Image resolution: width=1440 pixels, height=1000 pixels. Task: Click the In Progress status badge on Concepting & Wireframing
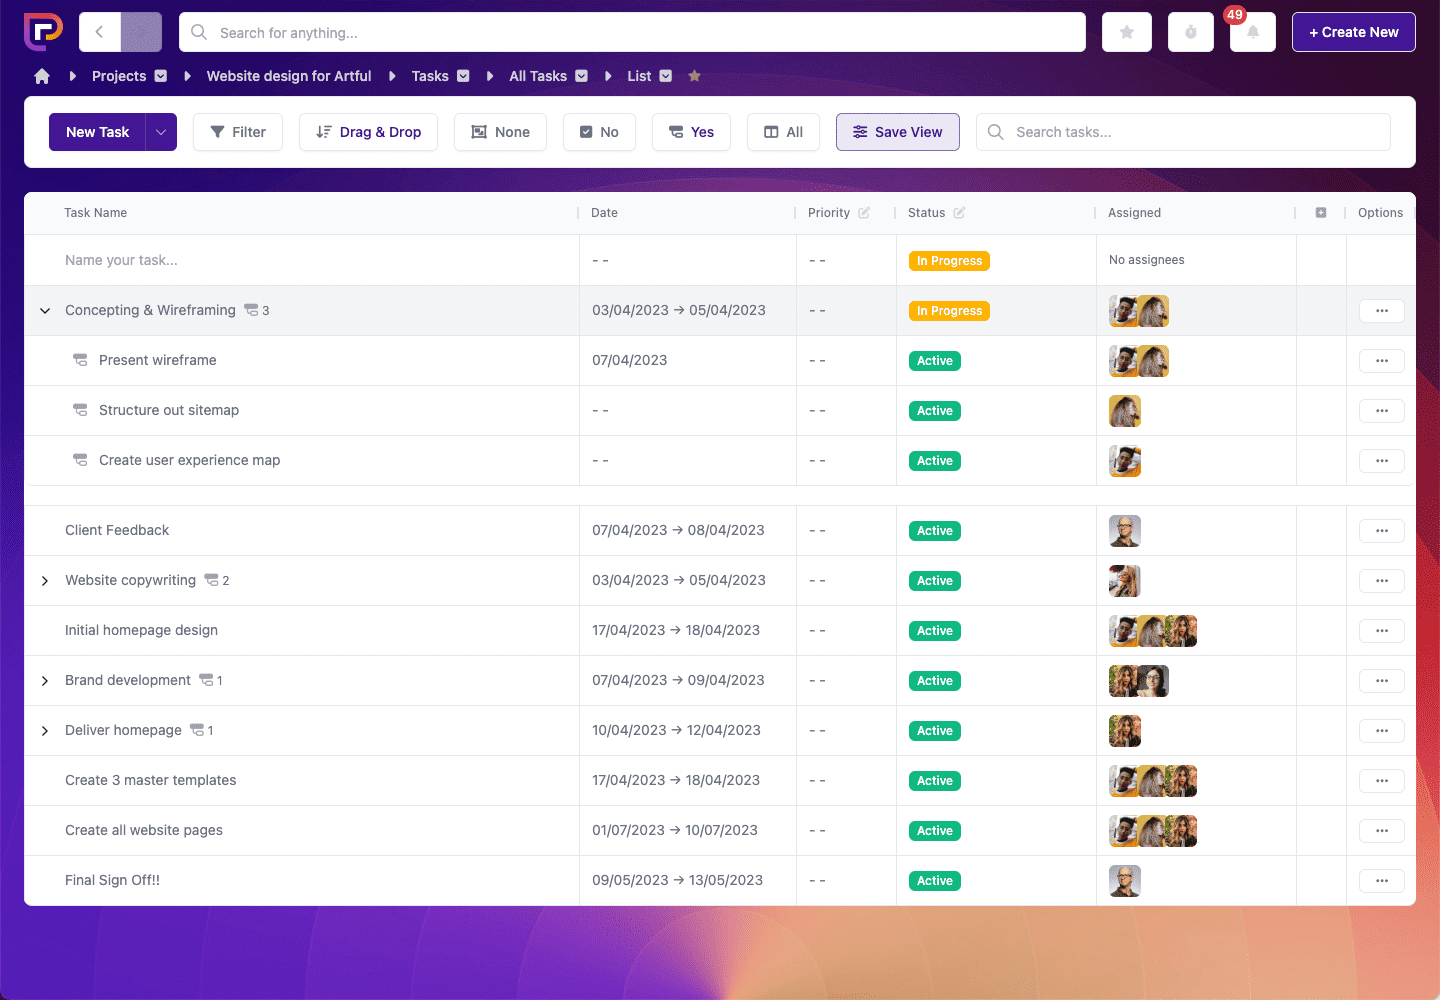pos(948,310)
